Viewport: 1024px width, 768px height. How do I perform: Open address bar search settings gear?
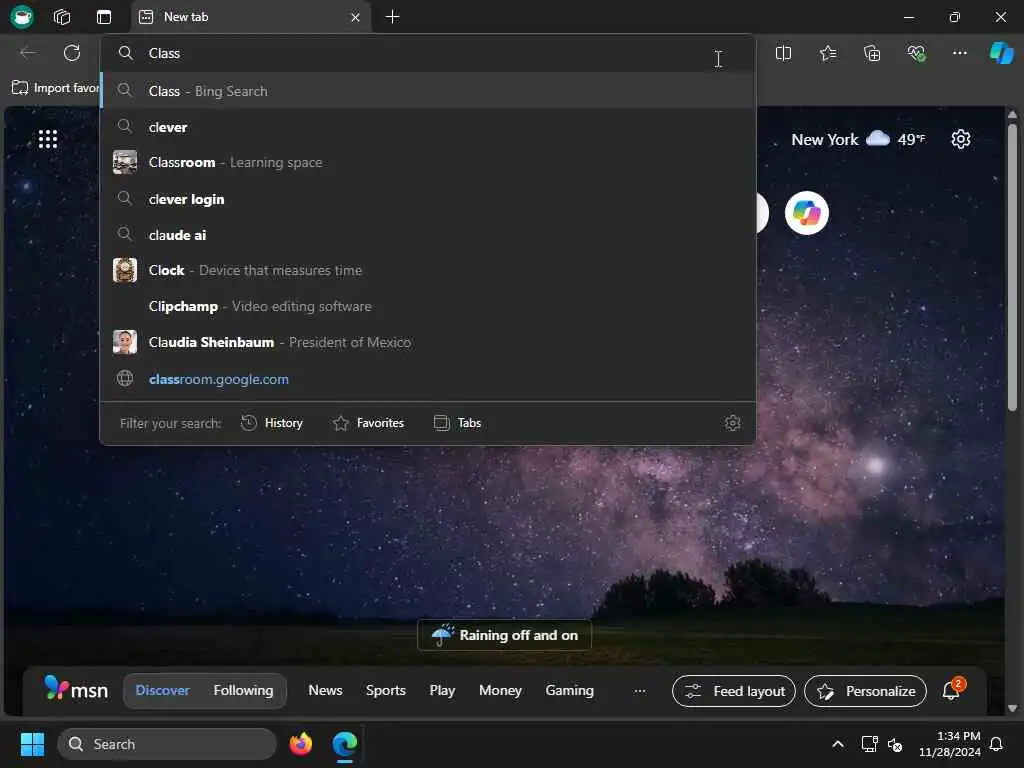point(733,423)
